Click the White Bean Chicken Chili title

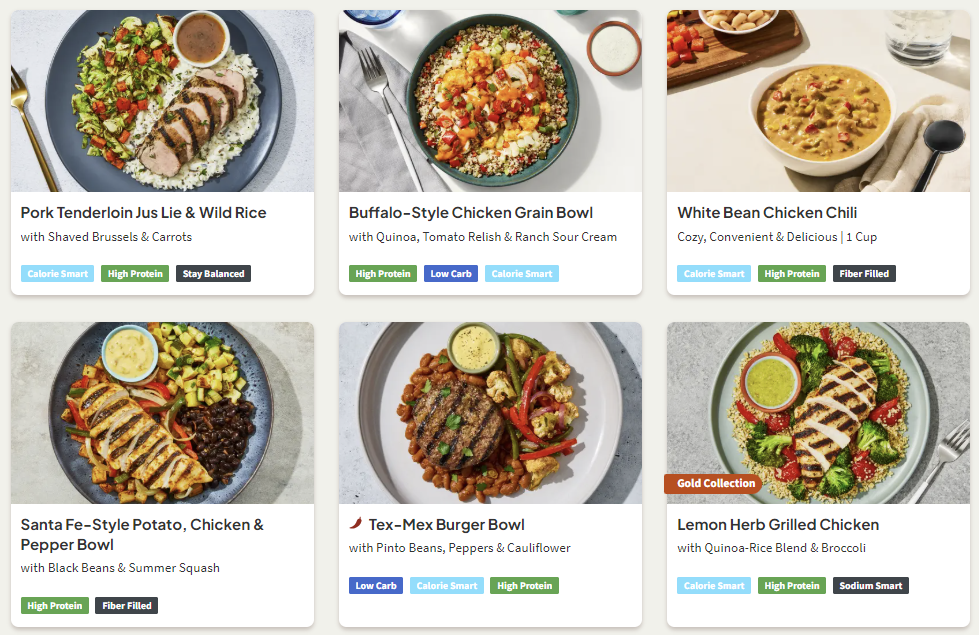[x=767, y=213]
